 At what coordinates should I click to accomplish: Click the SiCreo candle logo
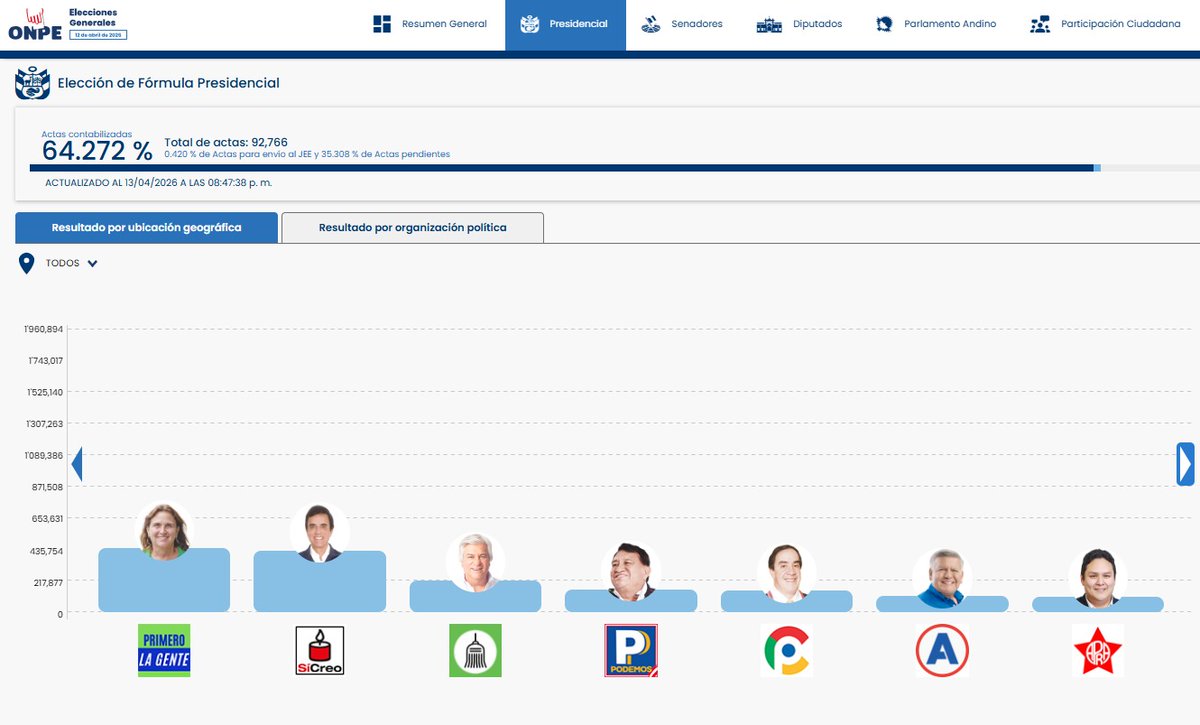[320, 650]
